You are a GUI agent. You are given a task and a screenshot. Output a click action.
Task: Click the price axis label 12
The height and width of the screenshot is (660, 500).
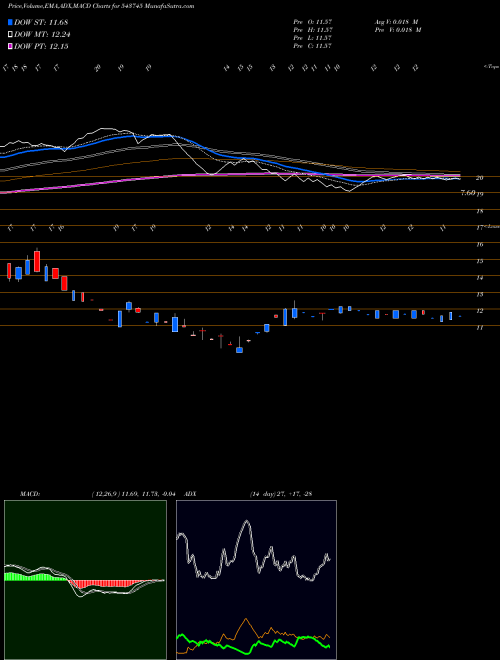click(x=479, y=311)
